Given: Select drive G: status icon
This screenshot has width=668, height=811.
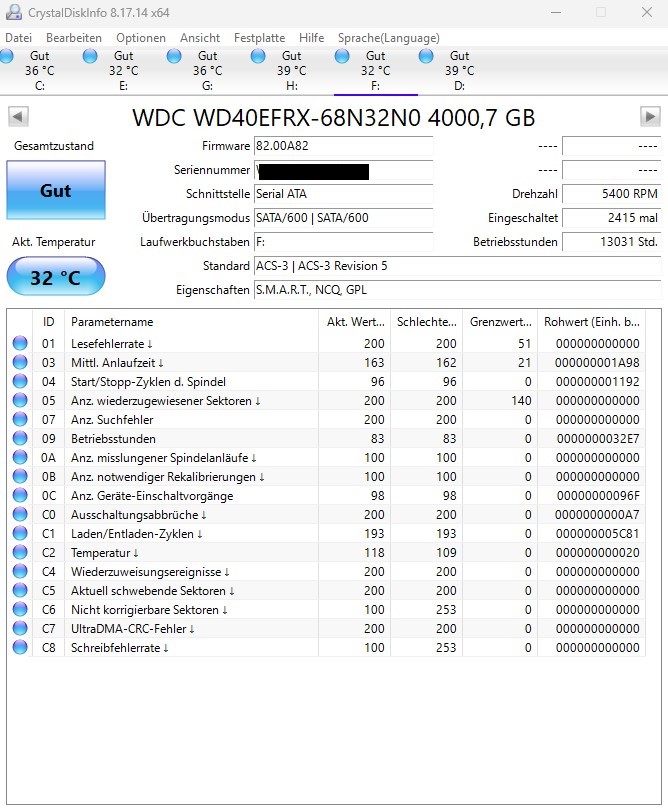Looking at the screenshot, I should pos(174,56).
